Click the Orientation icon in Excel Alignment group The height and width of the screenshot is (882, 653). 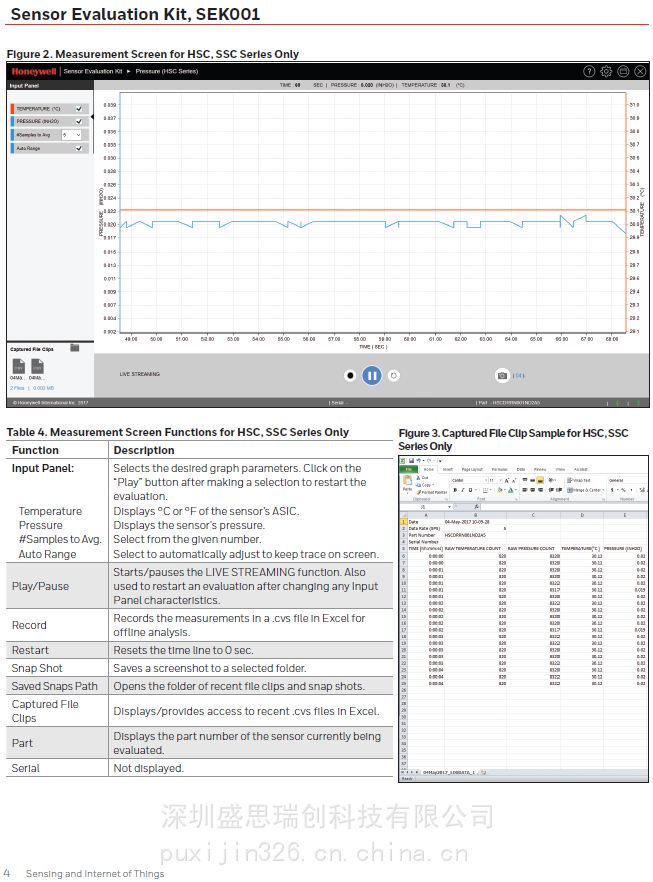552,480
